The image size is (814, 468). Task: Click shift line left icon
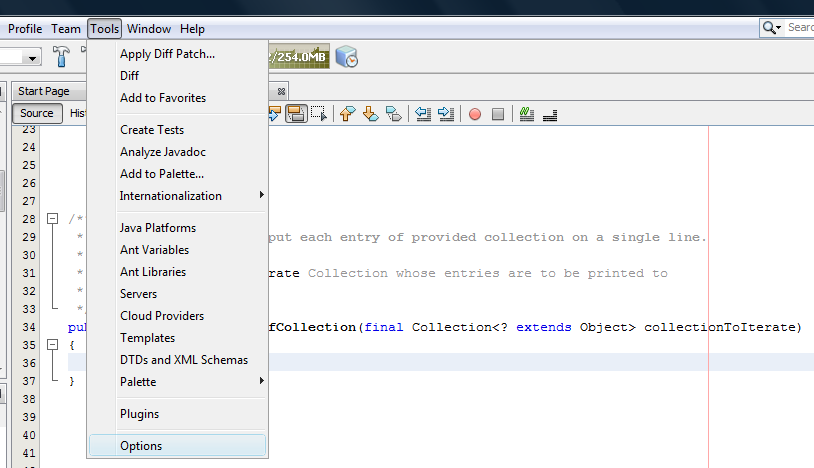[423, 114]
